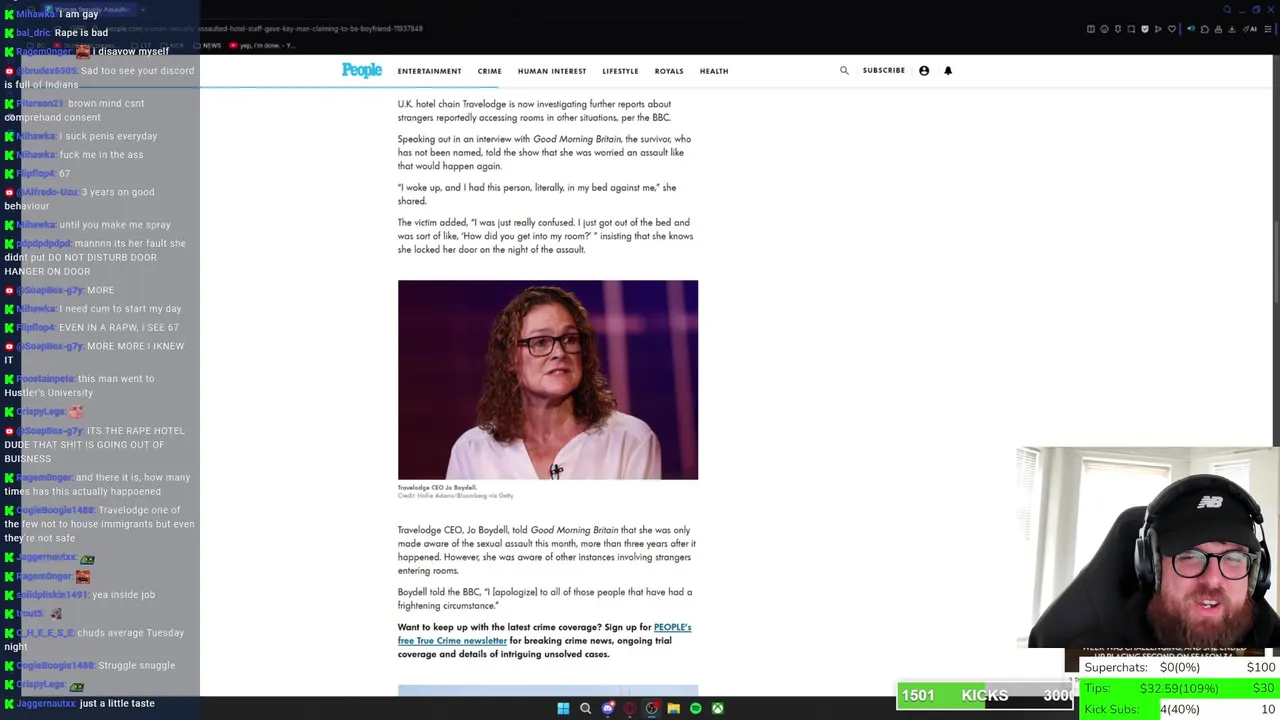
Task: Click the extensions cube icon in toolbar
Action: (1205, 29)
